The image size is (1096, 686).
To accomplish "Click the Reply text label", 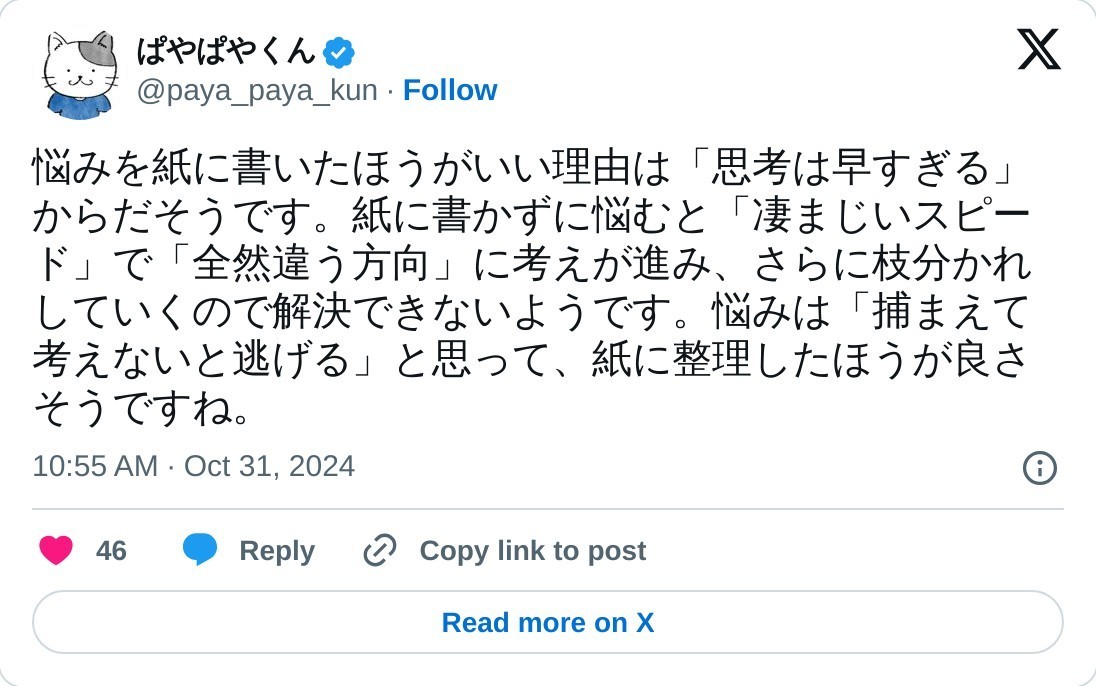I will pos(277,551).
